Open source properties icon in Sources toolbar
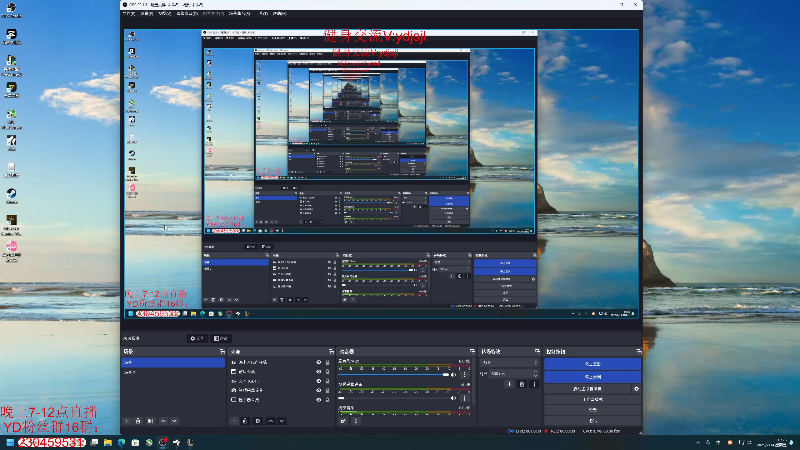Image resolution: width=800 pixels, height=450 pixels. pos(258,421)
